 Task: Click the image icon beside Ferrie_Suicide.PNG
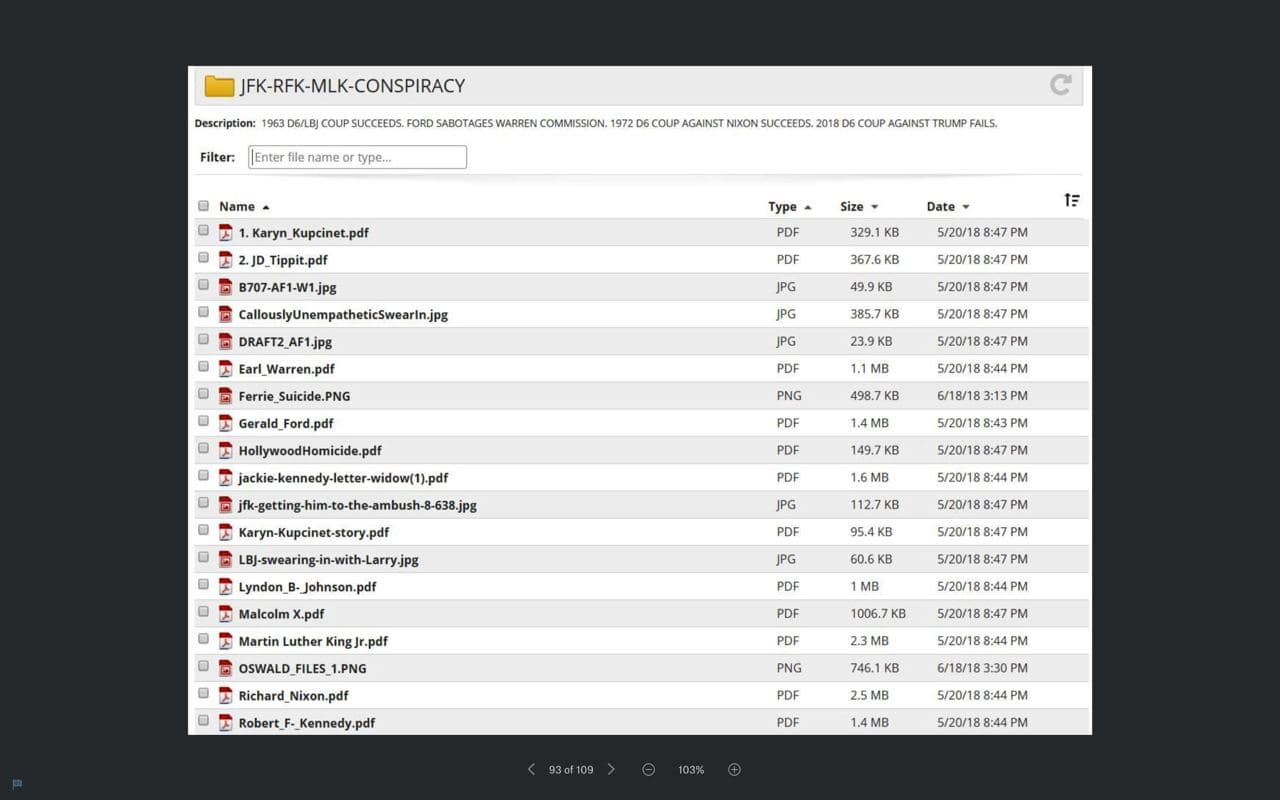[x=226, y=396]
